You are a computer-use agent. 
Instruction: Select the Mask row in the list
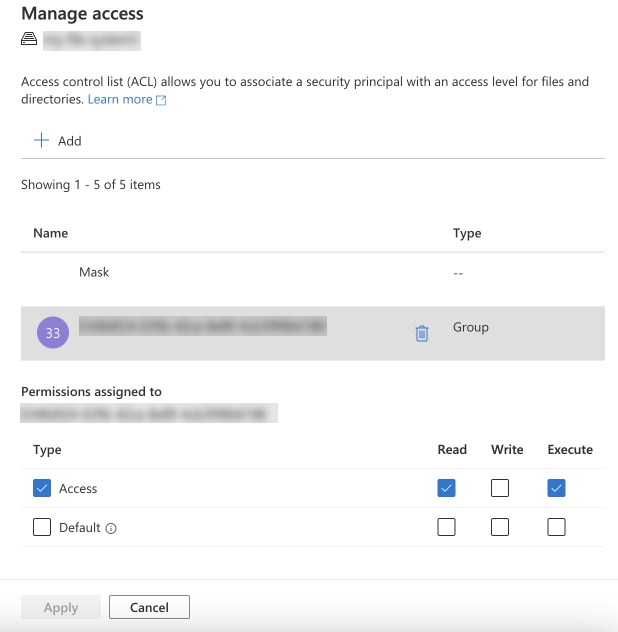[x=94, y=272]
